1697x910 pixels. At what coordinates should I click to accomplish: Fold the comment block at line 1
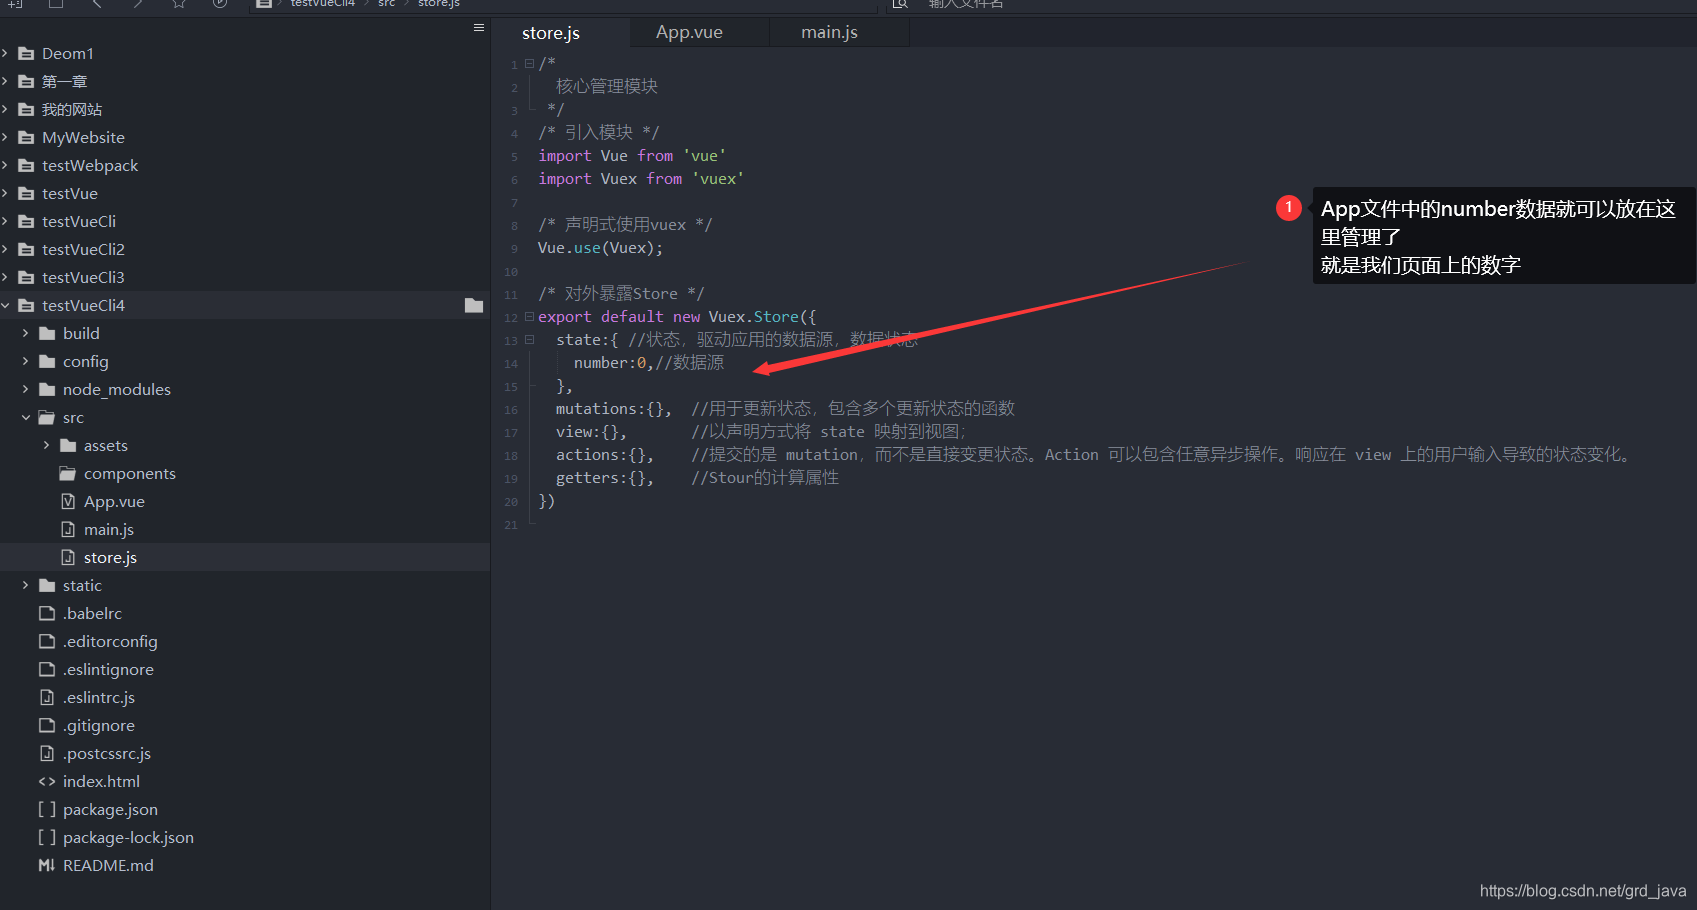pos(529,64)
